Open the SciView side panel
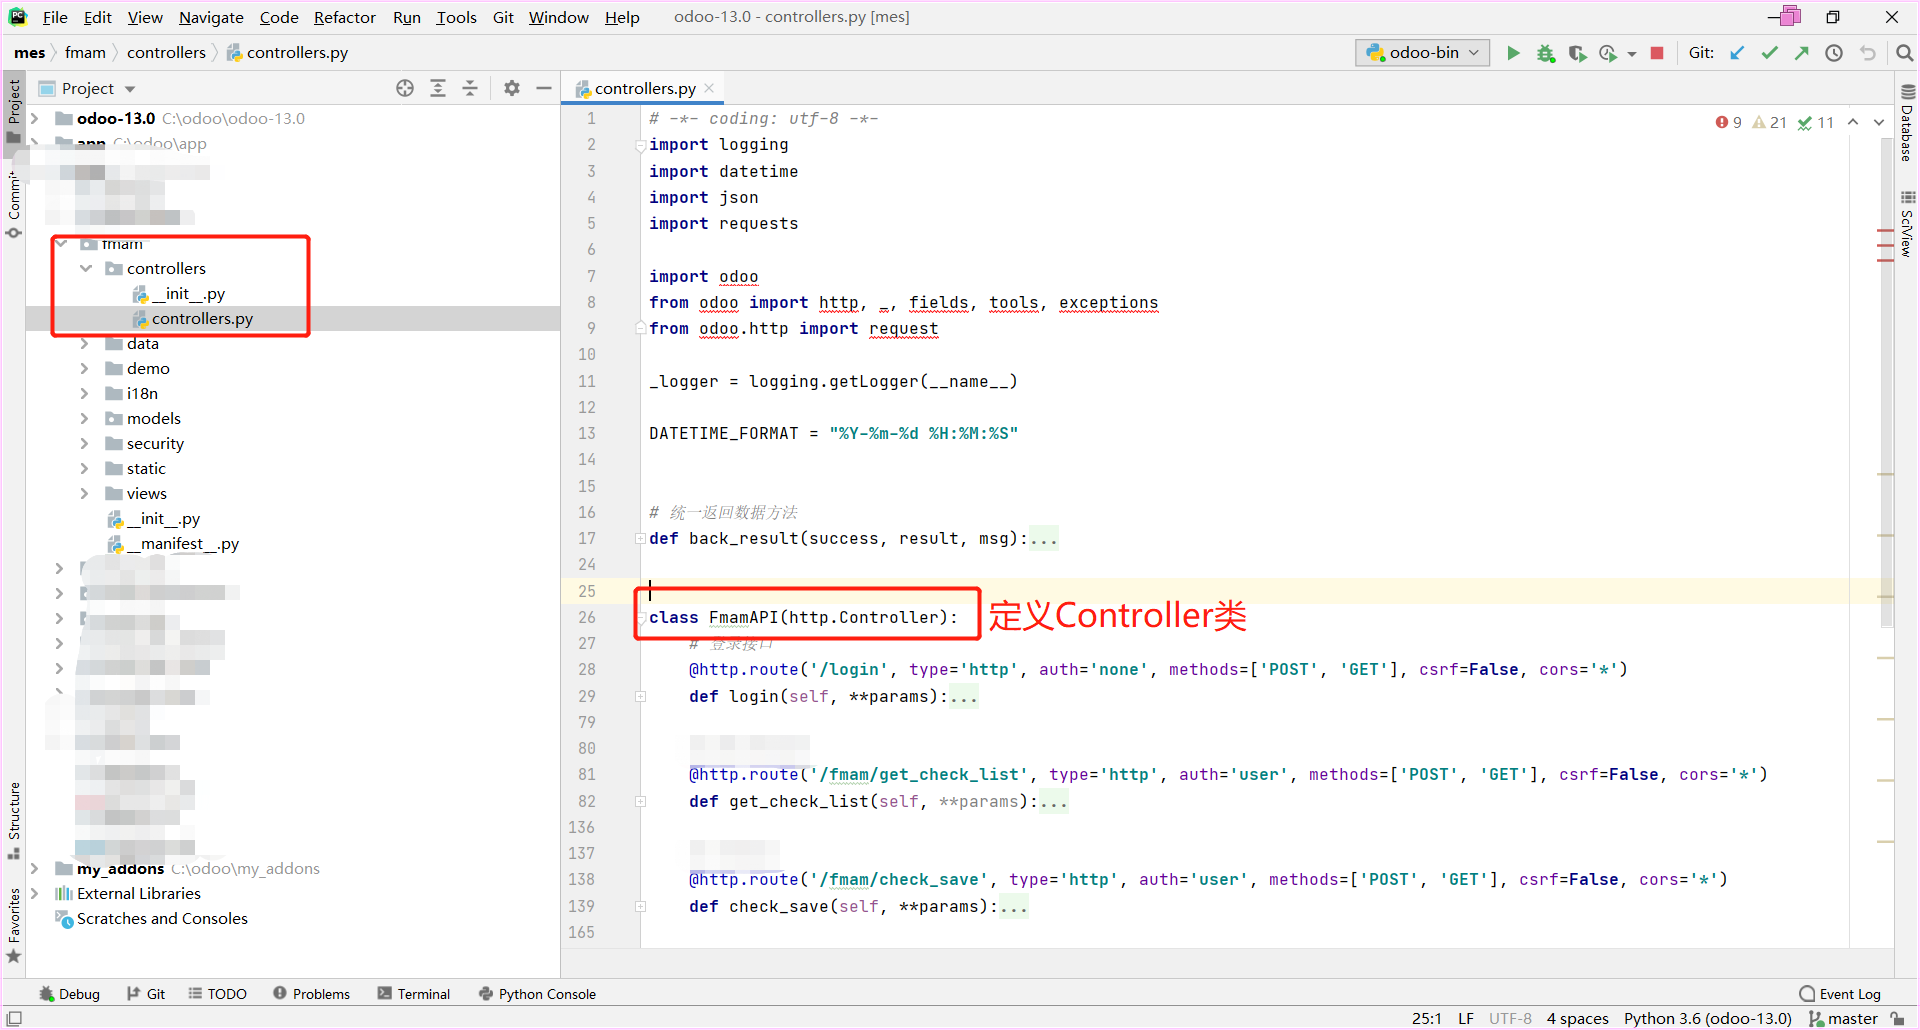1920x1030 pixels. tap(1907, 224)
